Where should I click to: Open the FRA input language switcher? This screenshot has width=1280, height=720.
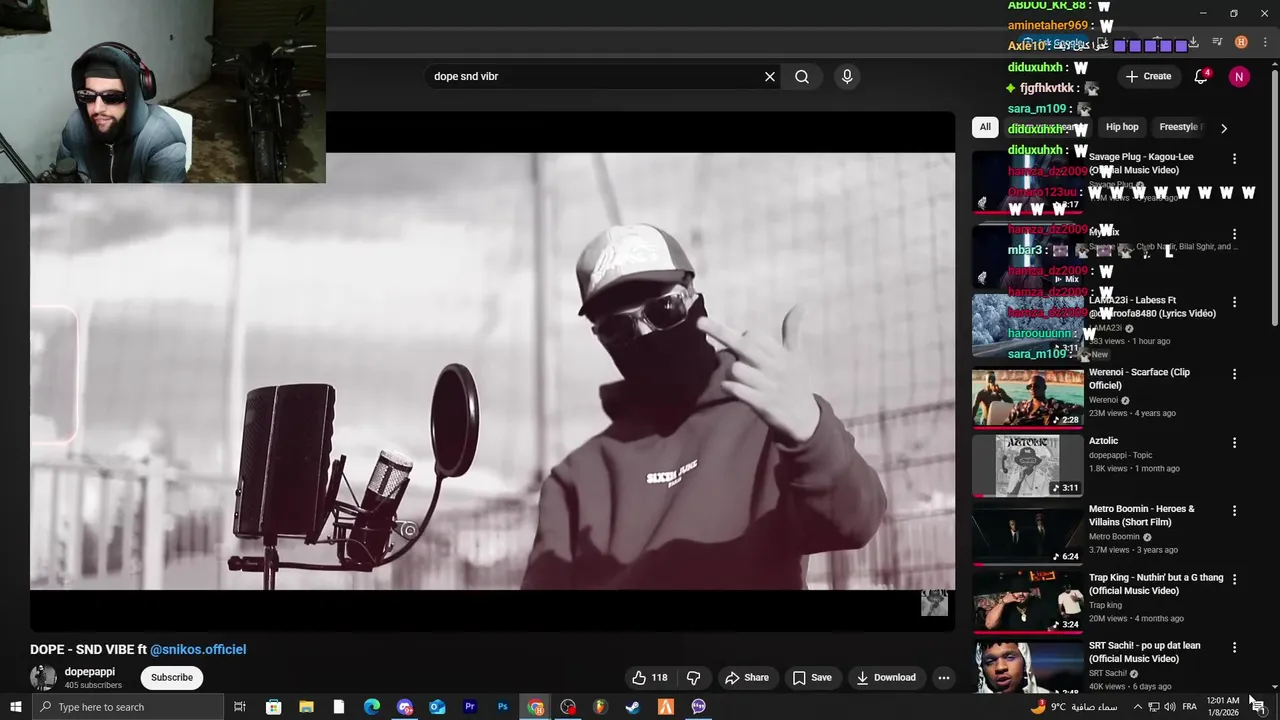(1190, 707)
